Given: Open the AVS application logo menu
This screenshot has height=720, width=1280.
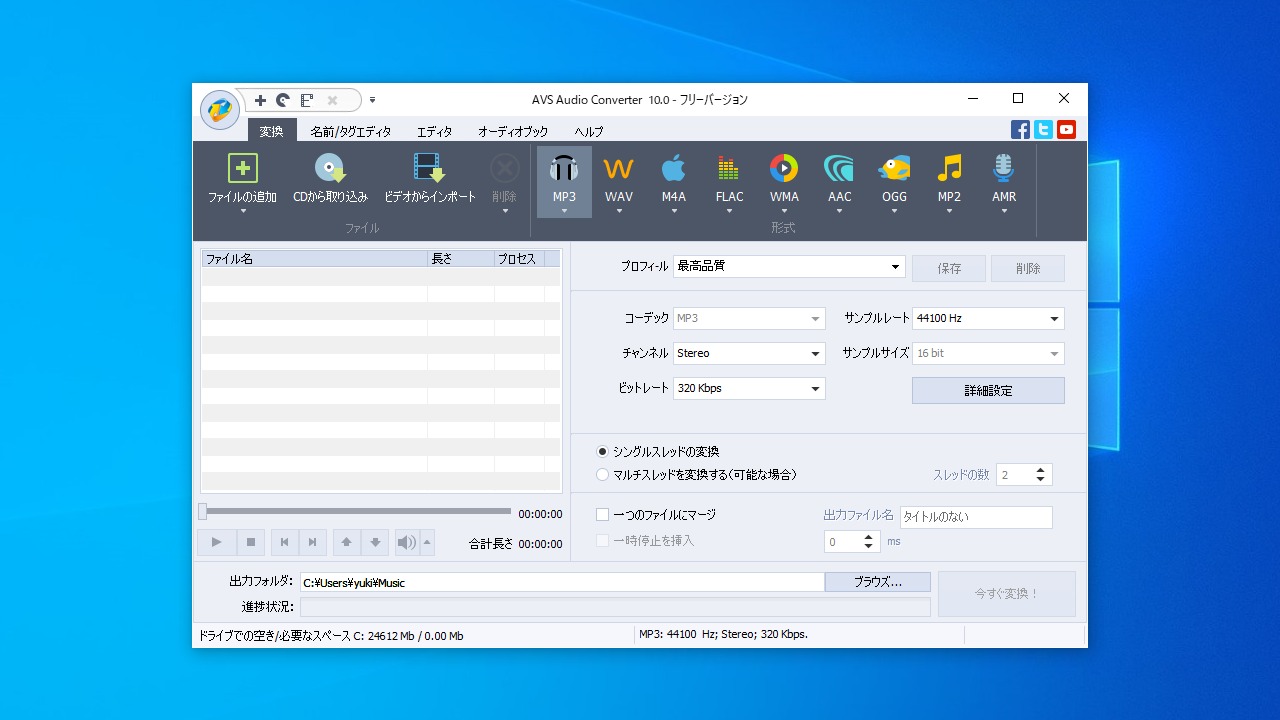Looking at the screenshot, I should [220, 109].
